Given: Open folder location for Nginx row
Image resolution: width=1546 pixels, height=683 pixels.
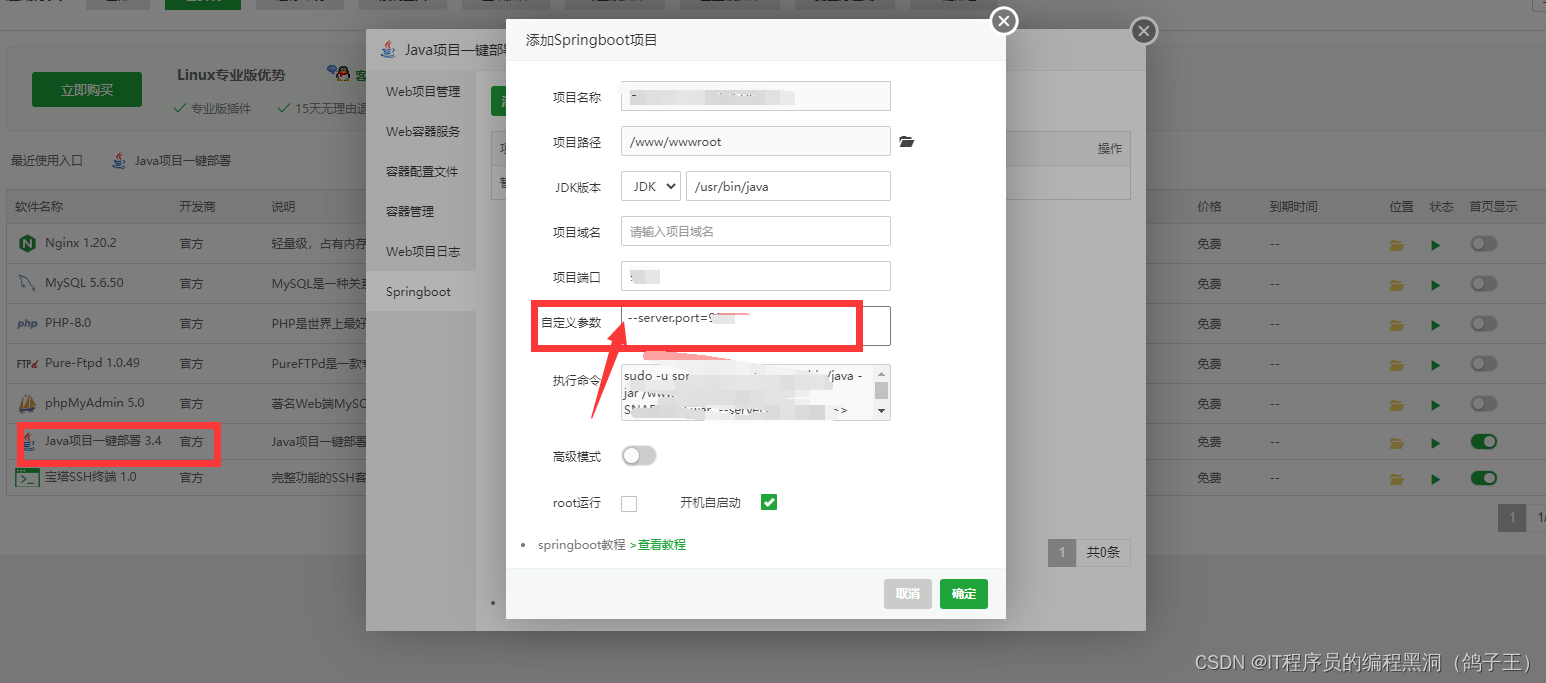Looking at the screenshot, I should coord(1397,245).
